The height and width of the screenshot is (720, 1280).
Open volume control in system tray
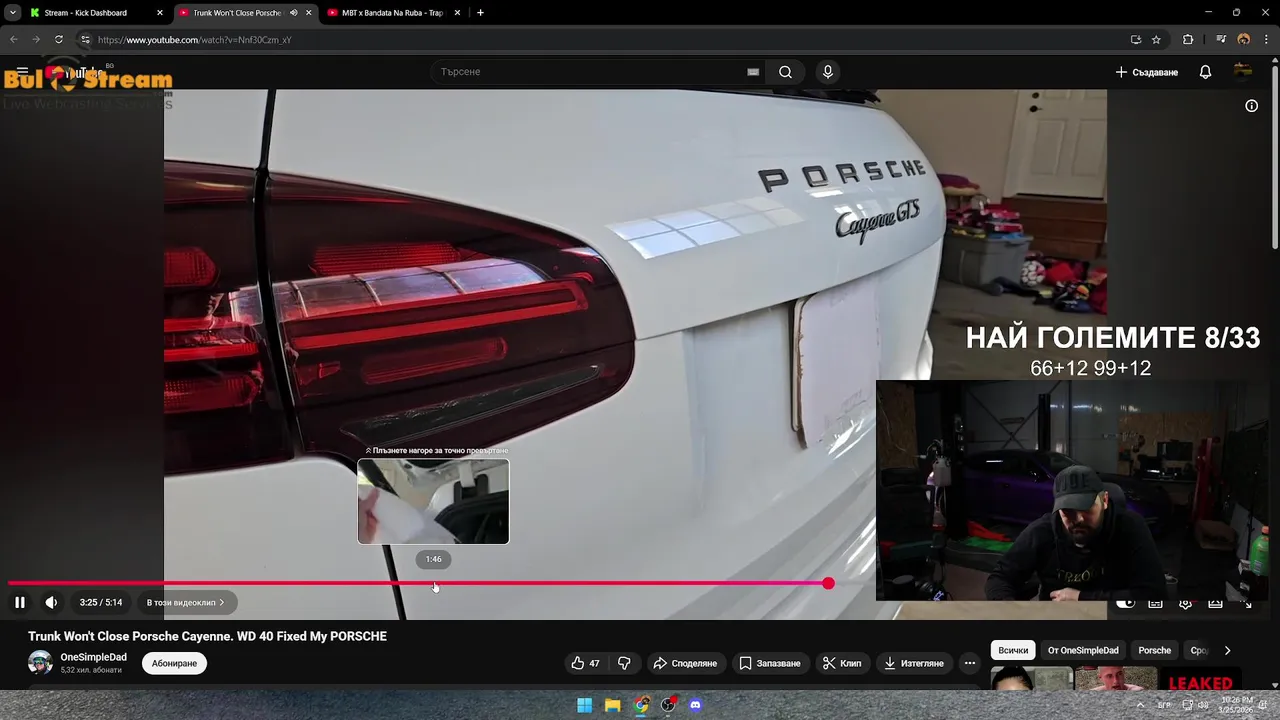click(1203, 705)
